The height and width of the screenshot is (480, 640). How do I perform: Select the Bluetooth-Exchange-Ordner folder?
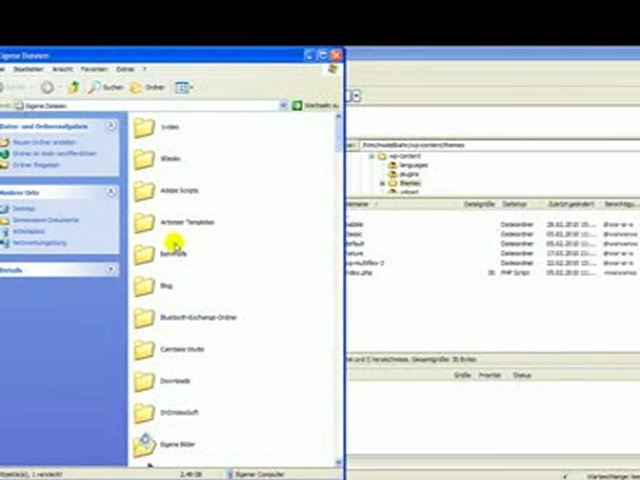(145, 317)
